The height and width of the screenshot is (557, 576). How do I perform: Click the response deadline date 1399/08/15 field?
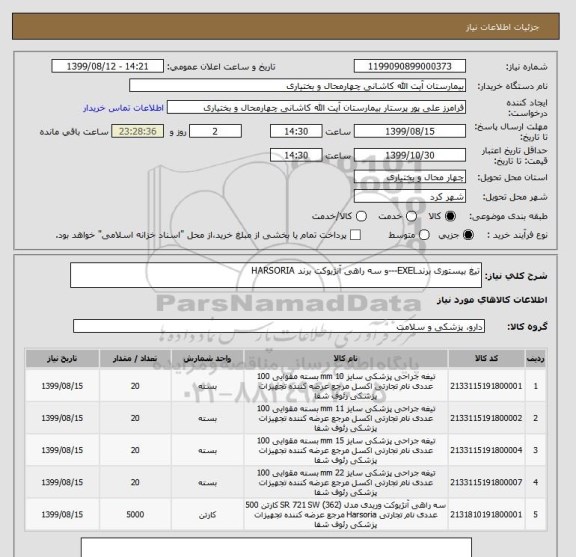click(410, 131)
